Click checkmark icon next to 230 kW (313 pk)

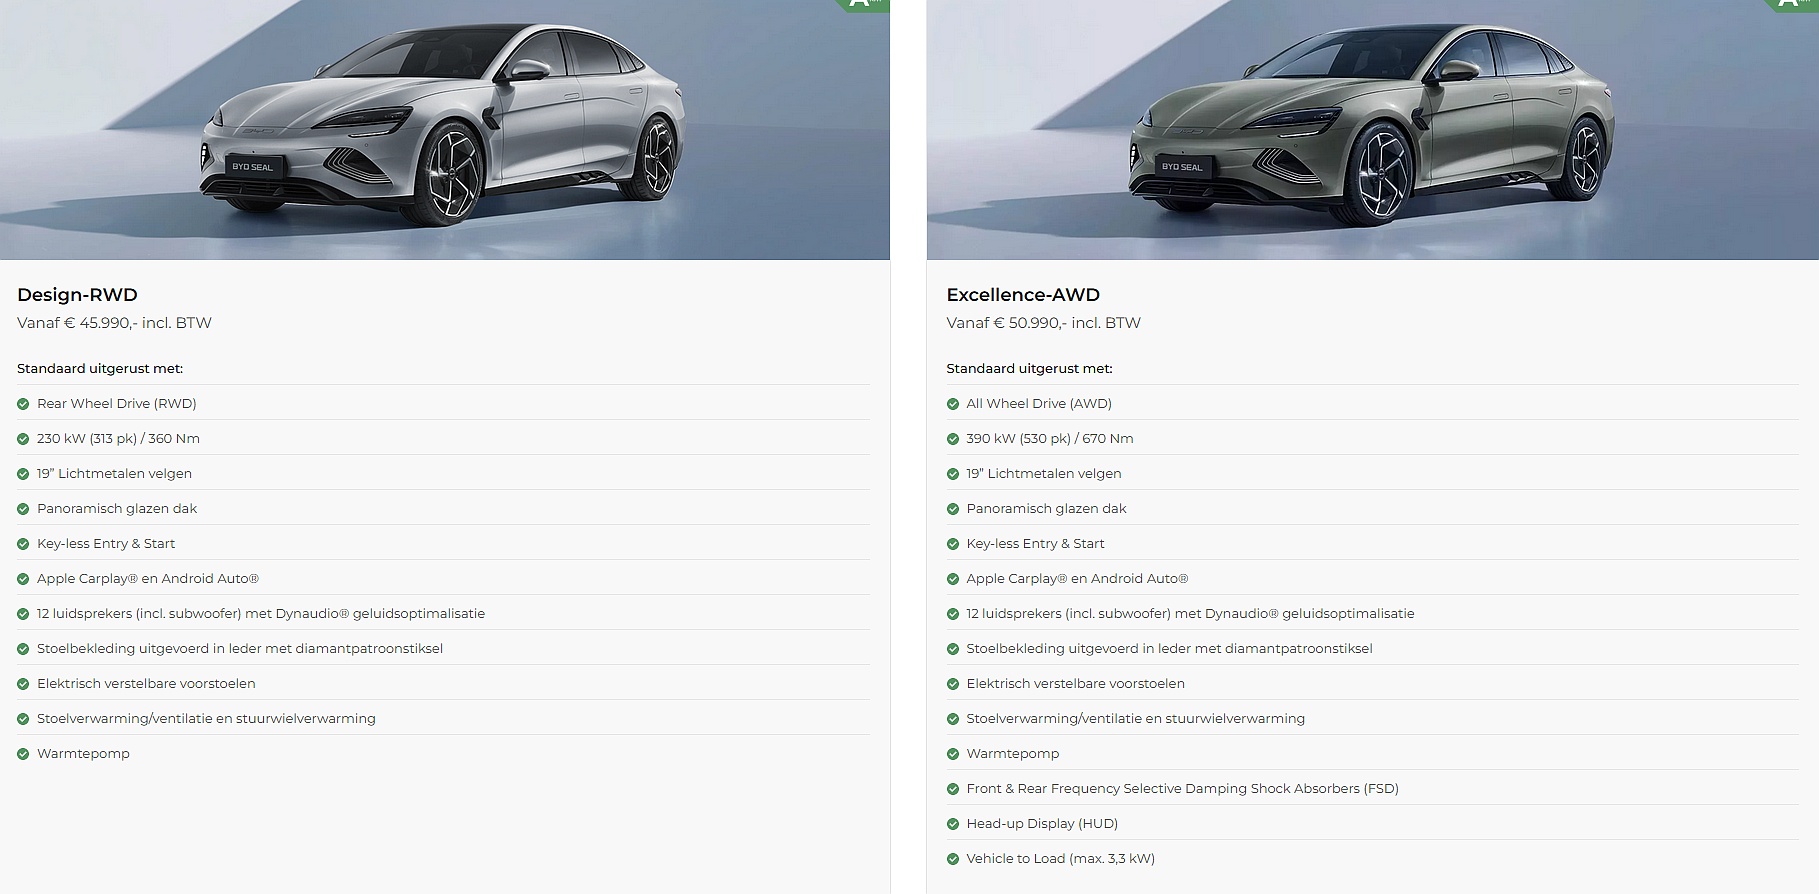(23, 439)
